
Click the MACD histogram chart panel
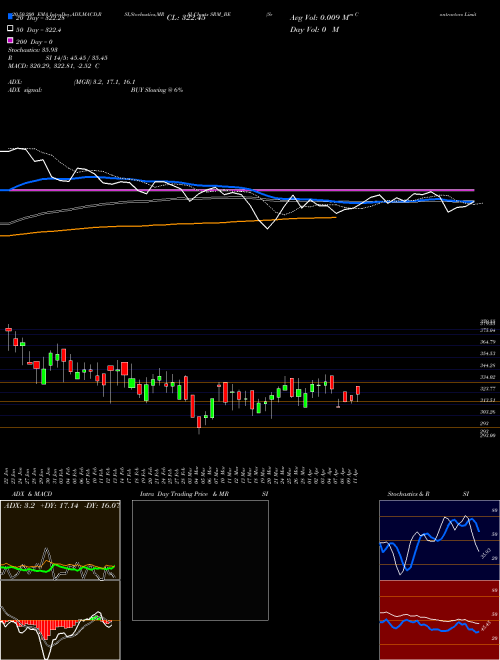60,620
